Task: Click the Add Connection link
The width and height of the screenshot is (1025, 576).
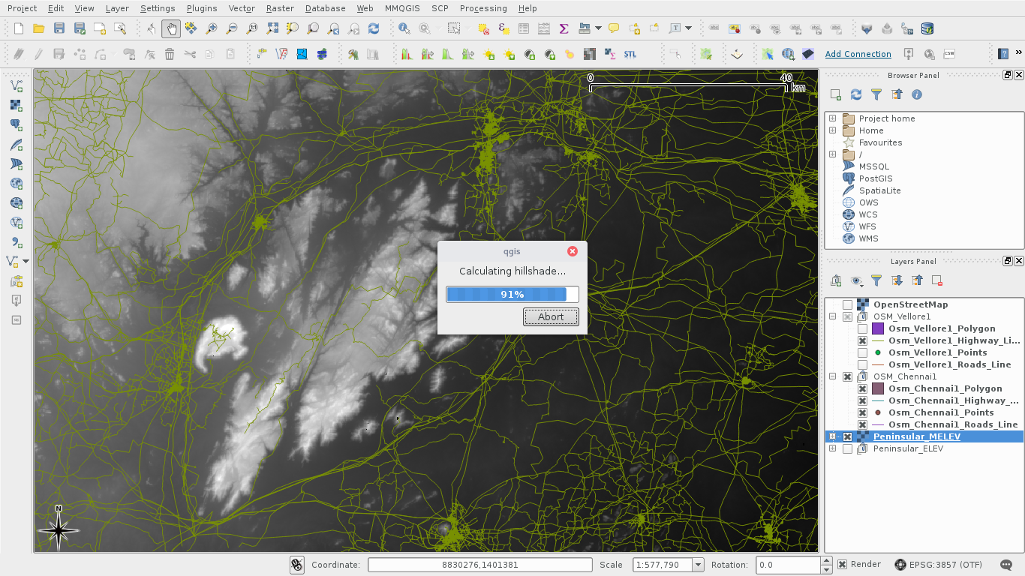Action: [x=858, y=54]
